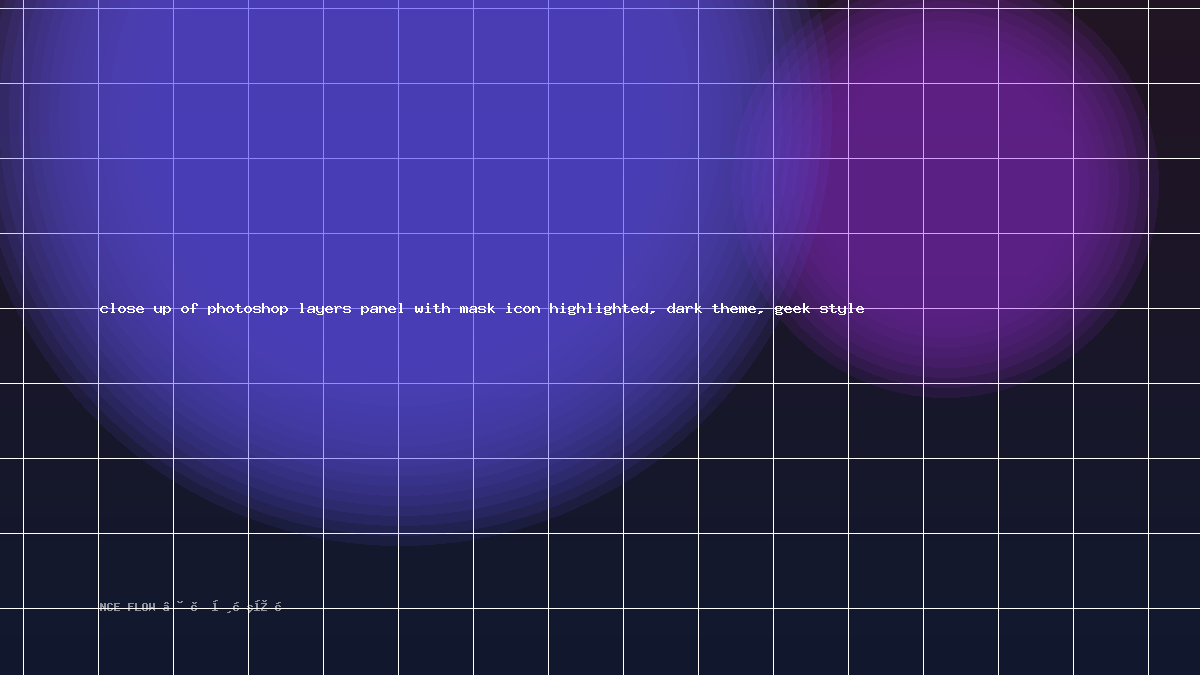Screen dimensions: 1200x675
Task: Click the garbled characters after NCE FLOW
Action: [x=222, y=607]
